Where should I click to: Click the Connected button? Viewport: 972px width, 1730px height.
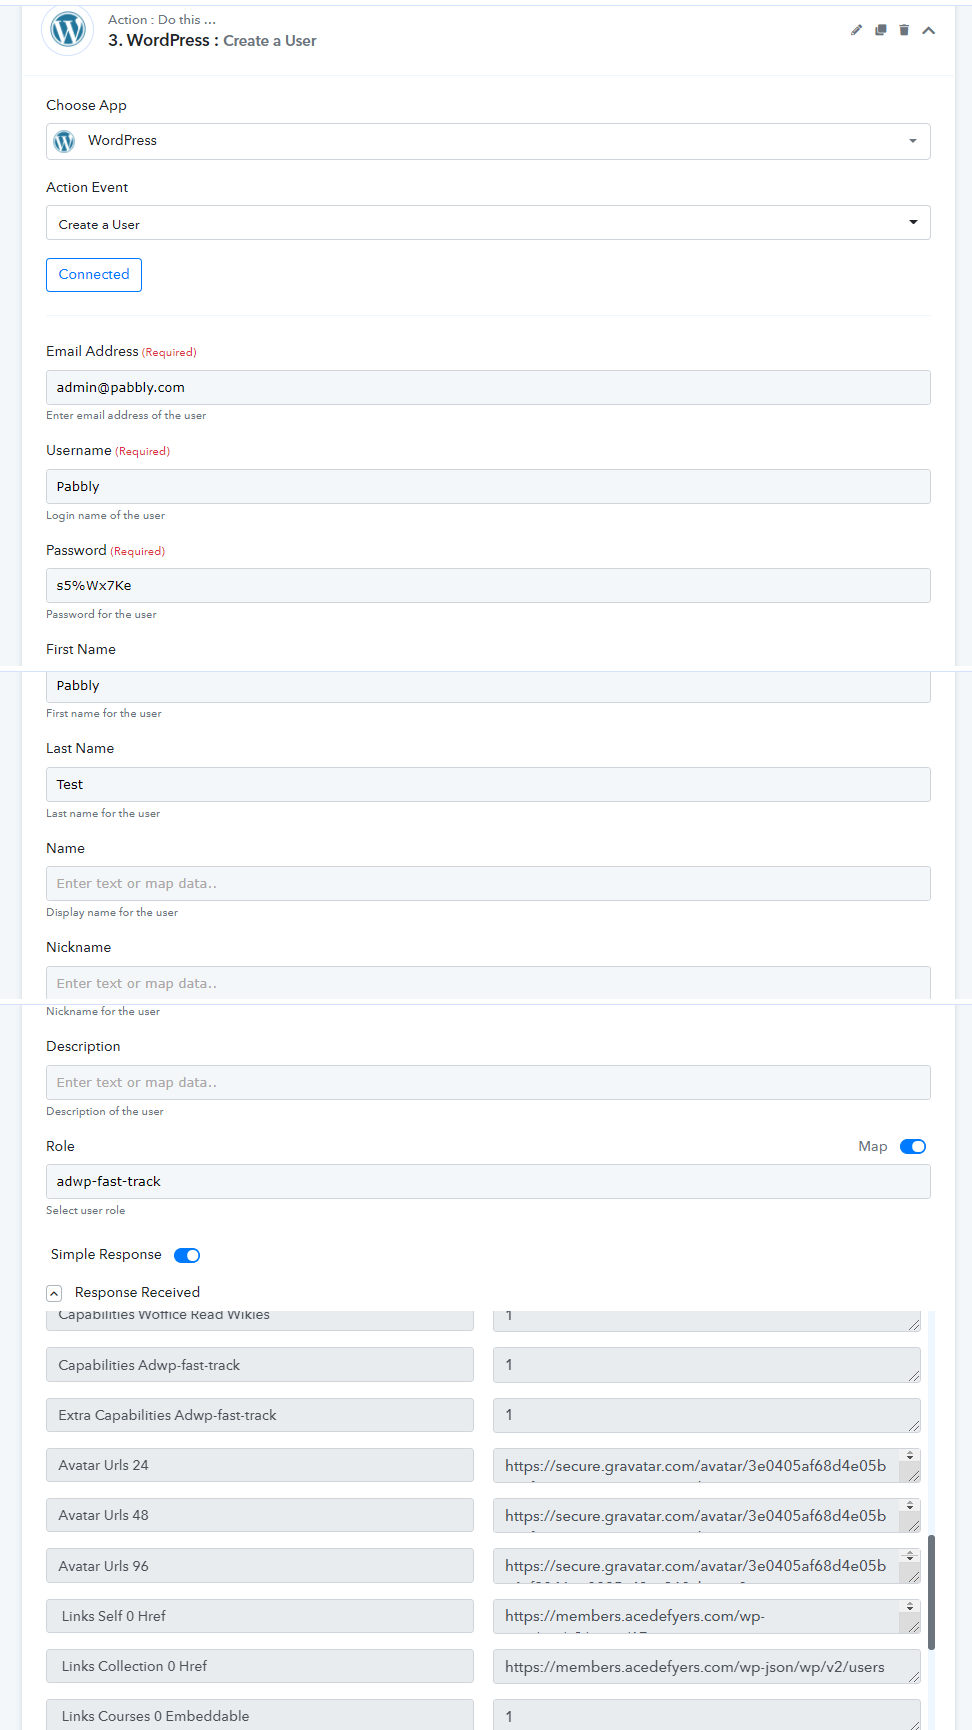94,274
